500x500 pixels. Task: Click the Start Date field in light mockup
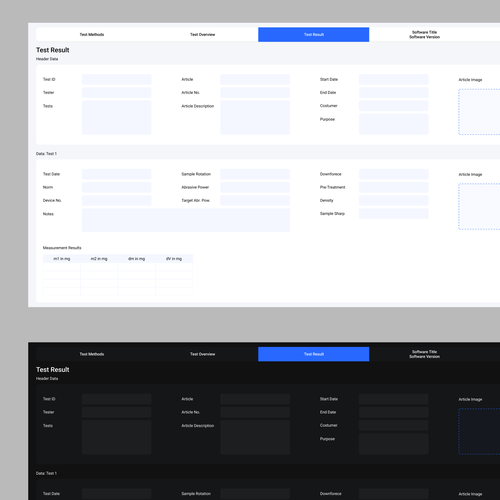tap(394, 79)
